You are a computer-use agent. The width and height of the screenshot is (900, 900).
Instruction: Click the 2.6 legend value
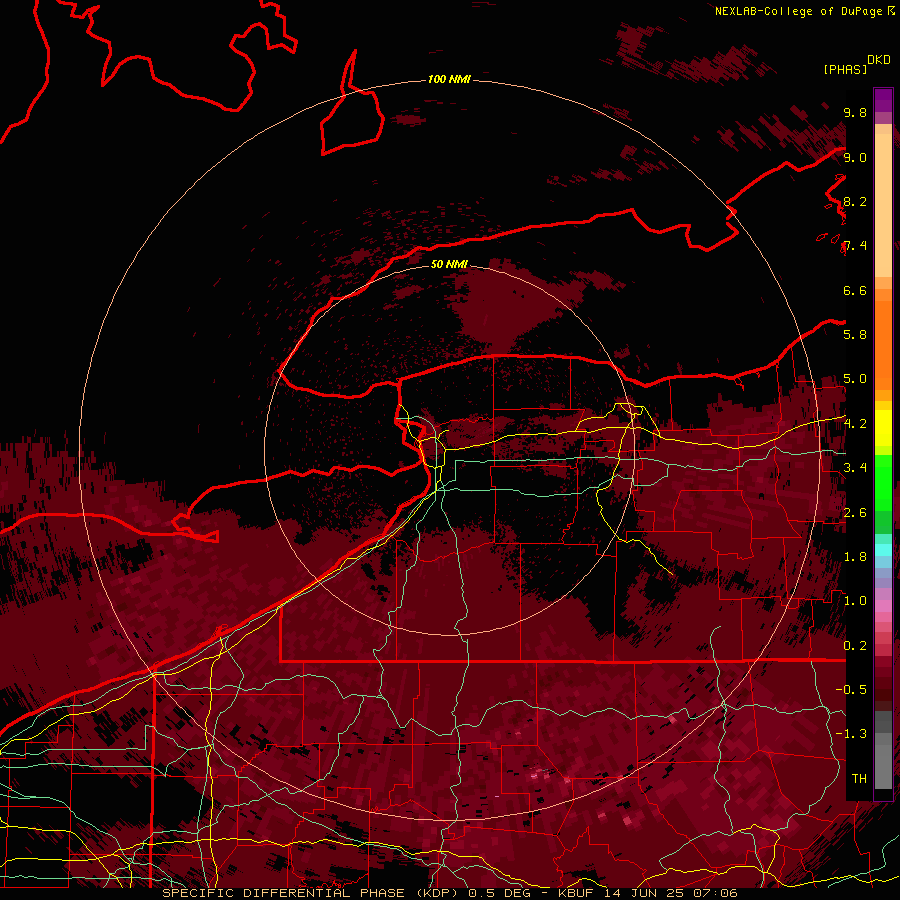click(x=855, y=512)
